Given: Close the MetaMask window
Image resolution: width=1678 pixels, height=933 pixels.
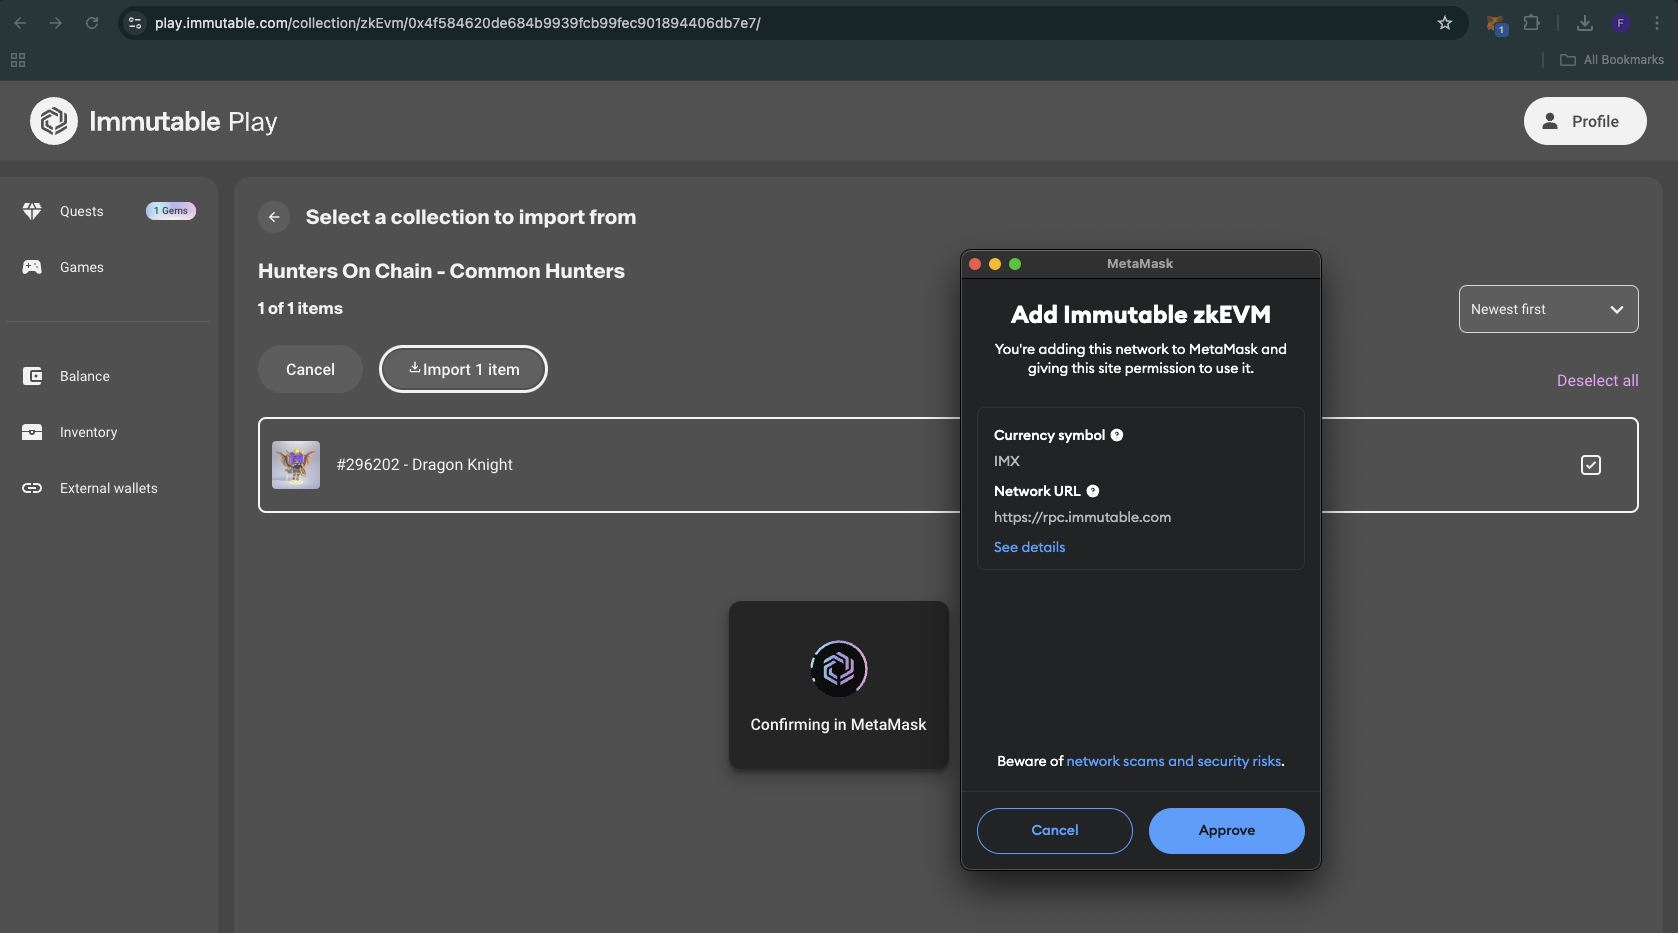Looking at the screenshot, I should (975, 264).
